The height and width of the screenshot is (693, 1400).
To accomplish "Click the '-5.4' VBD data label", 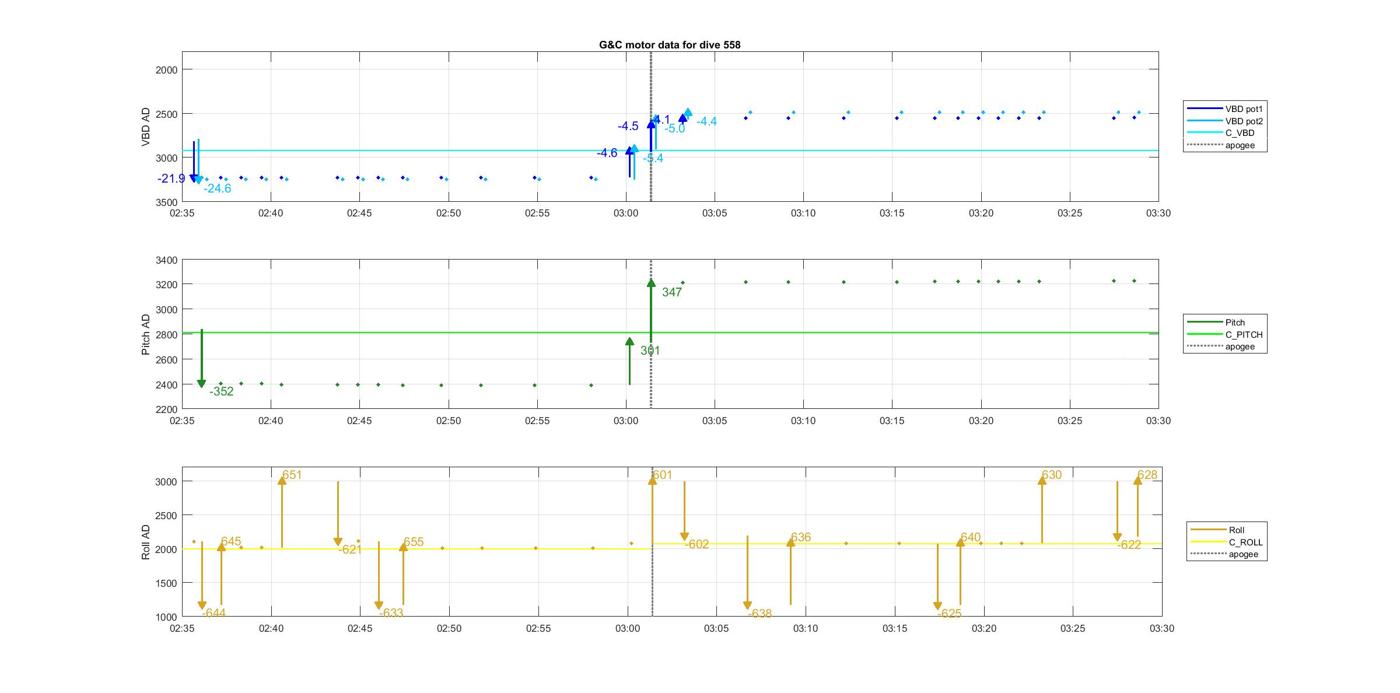I will click(653, 158).
